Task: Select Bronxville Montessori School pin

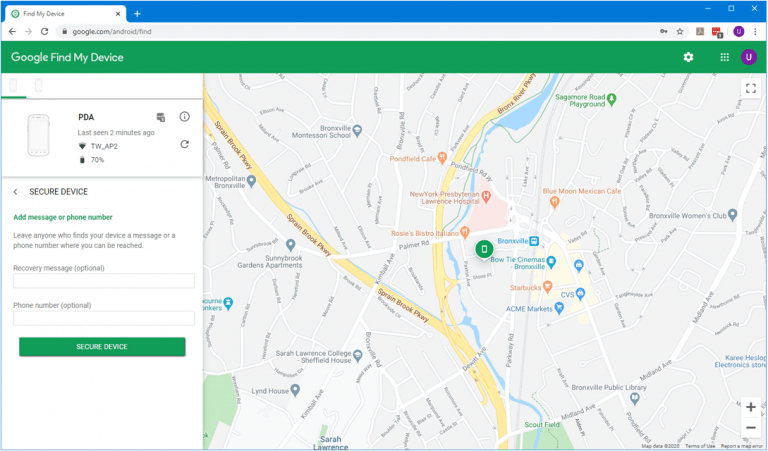Action: [x=358, y=130]
